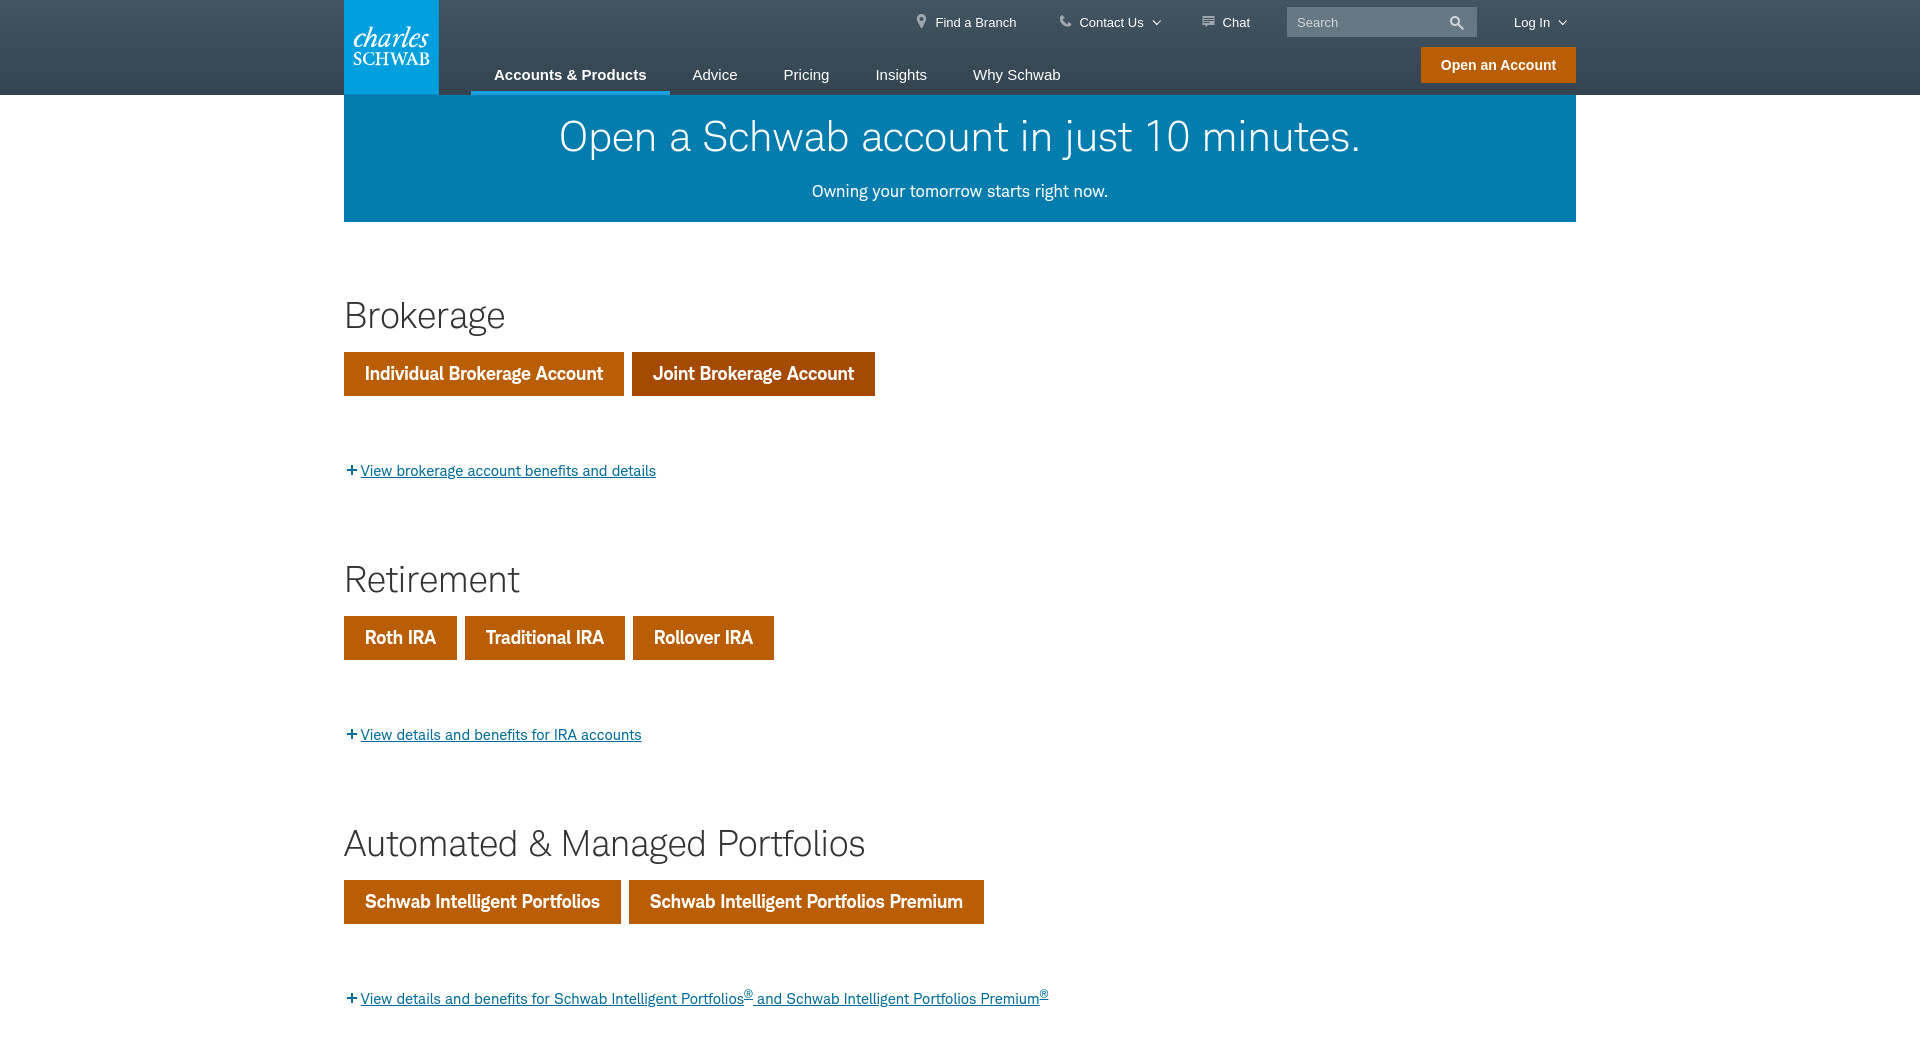This screenshot has height=1040, width=1920.
Task: Click the Charles Schwab logo
Action: click(x=391, y=47)
